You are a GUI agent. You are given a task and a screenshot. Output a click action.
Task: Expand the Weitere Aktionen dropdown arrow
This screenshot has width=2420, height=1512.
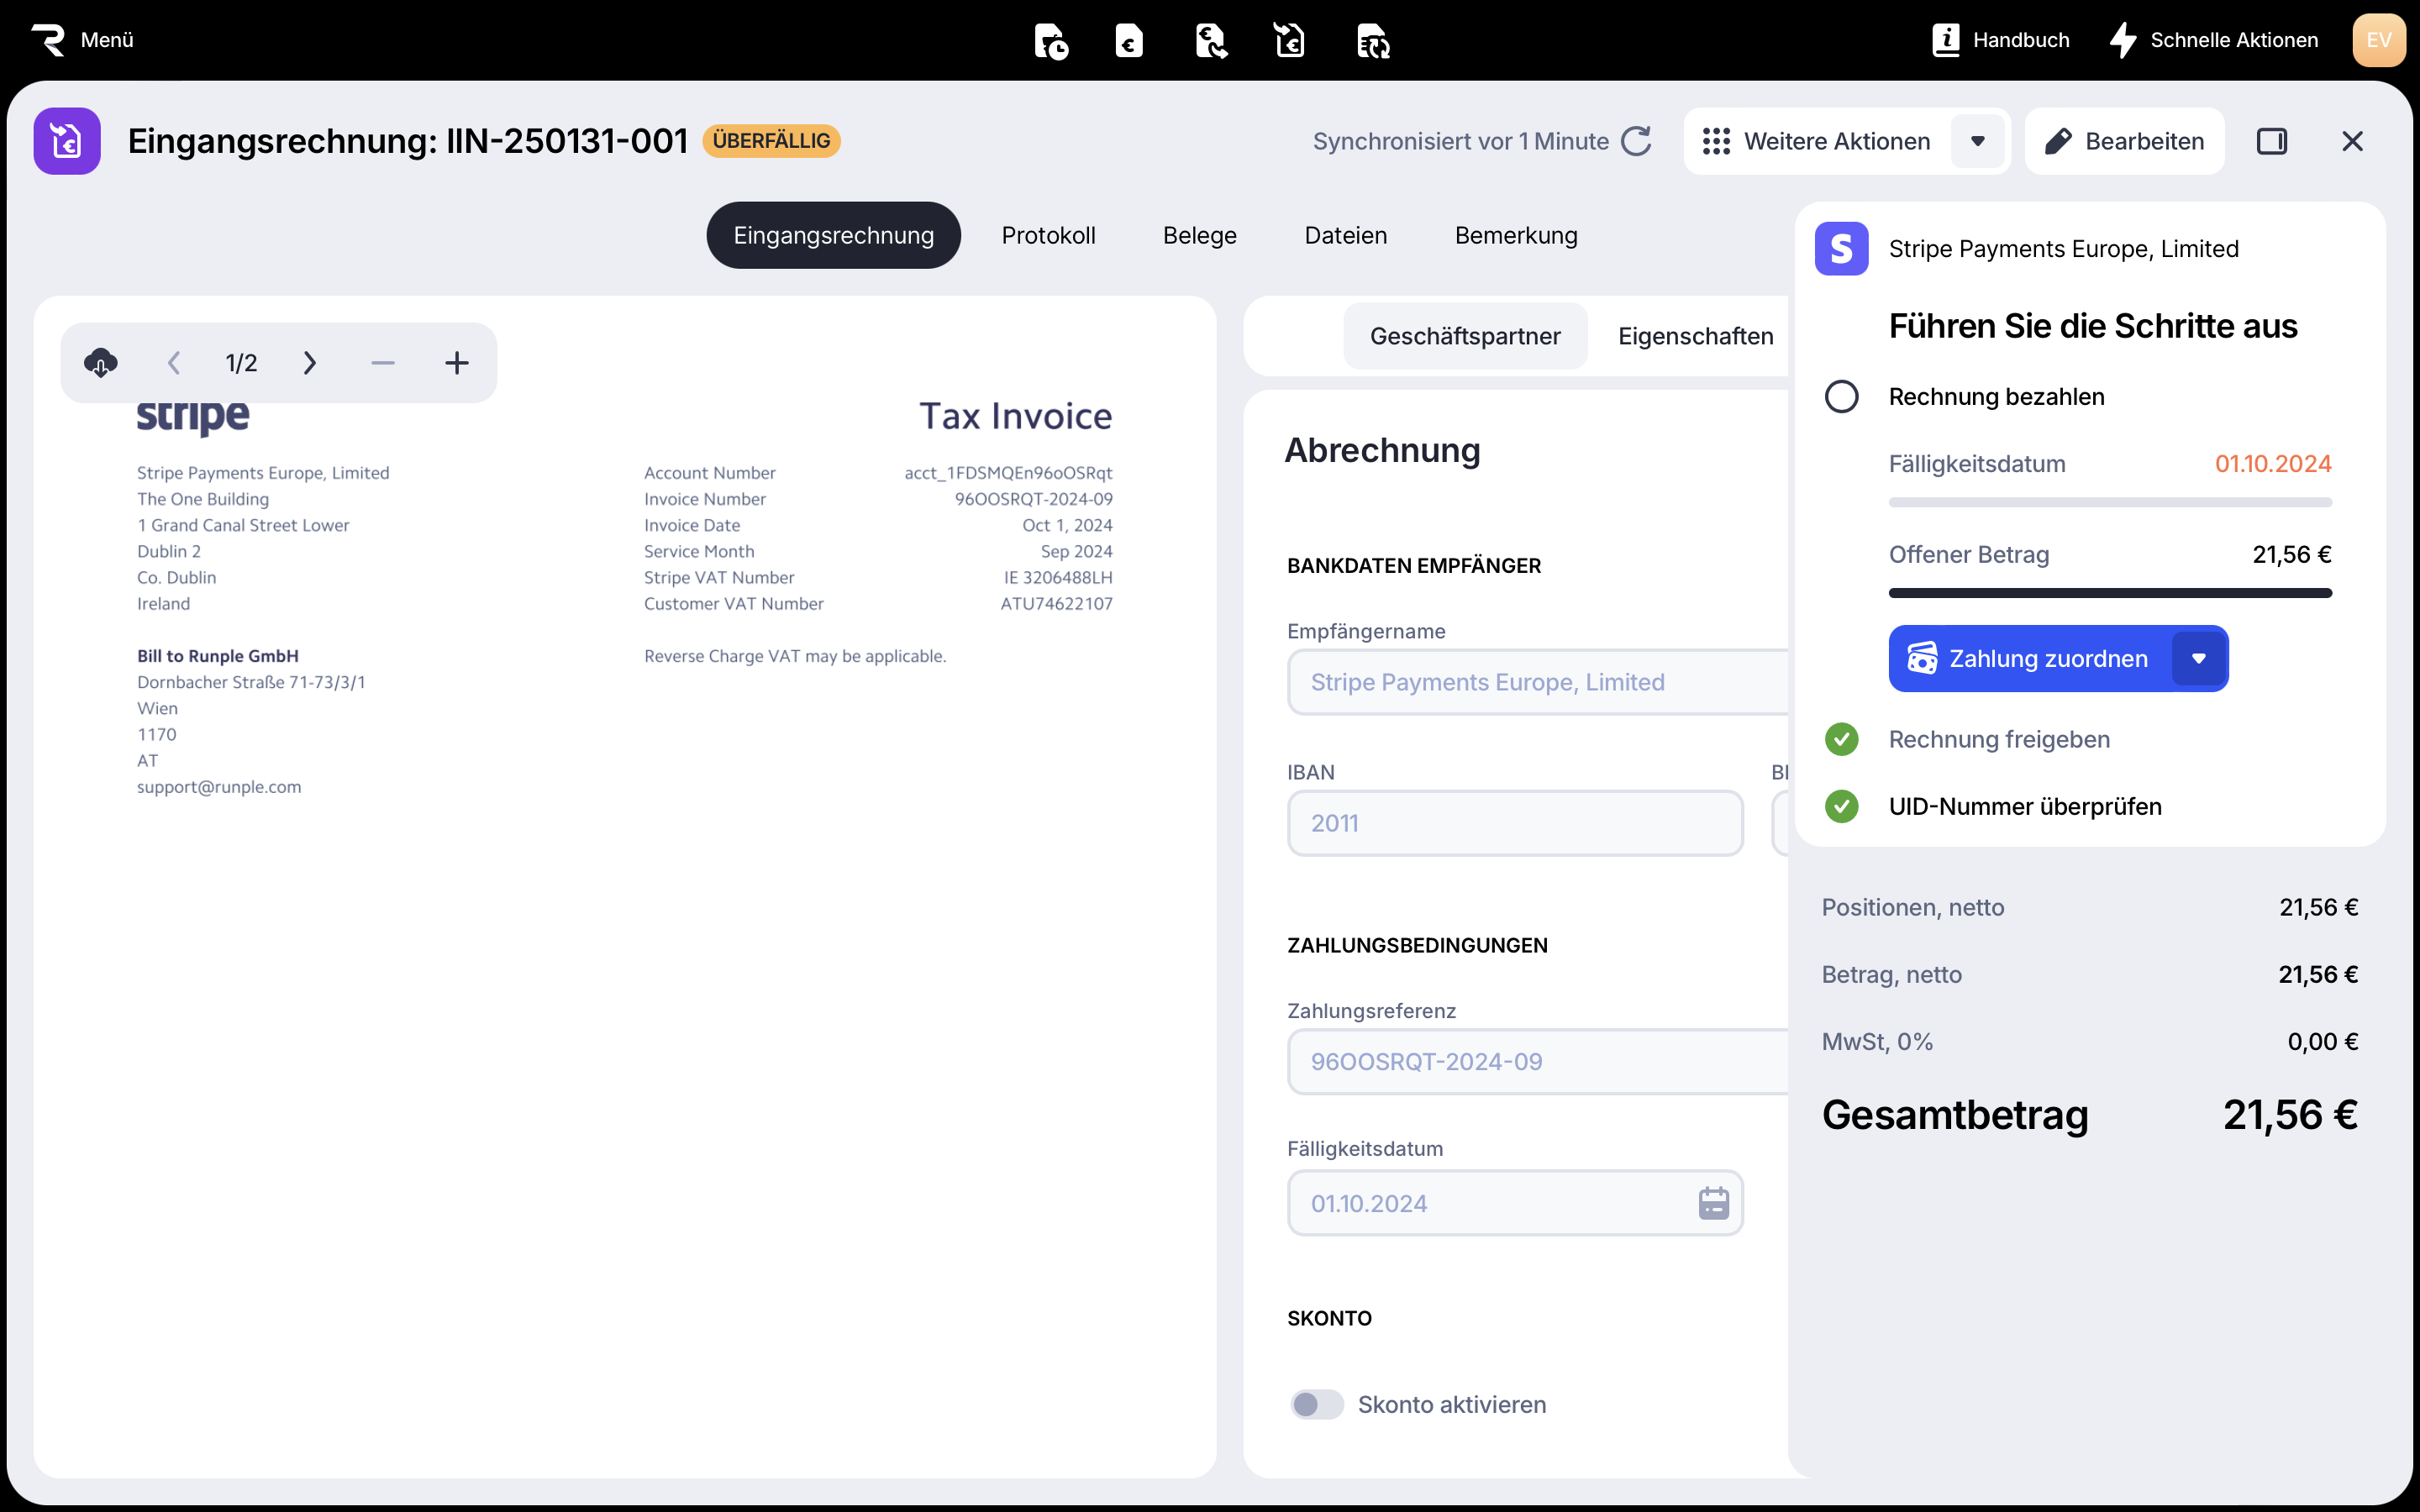pos(1977,141)
